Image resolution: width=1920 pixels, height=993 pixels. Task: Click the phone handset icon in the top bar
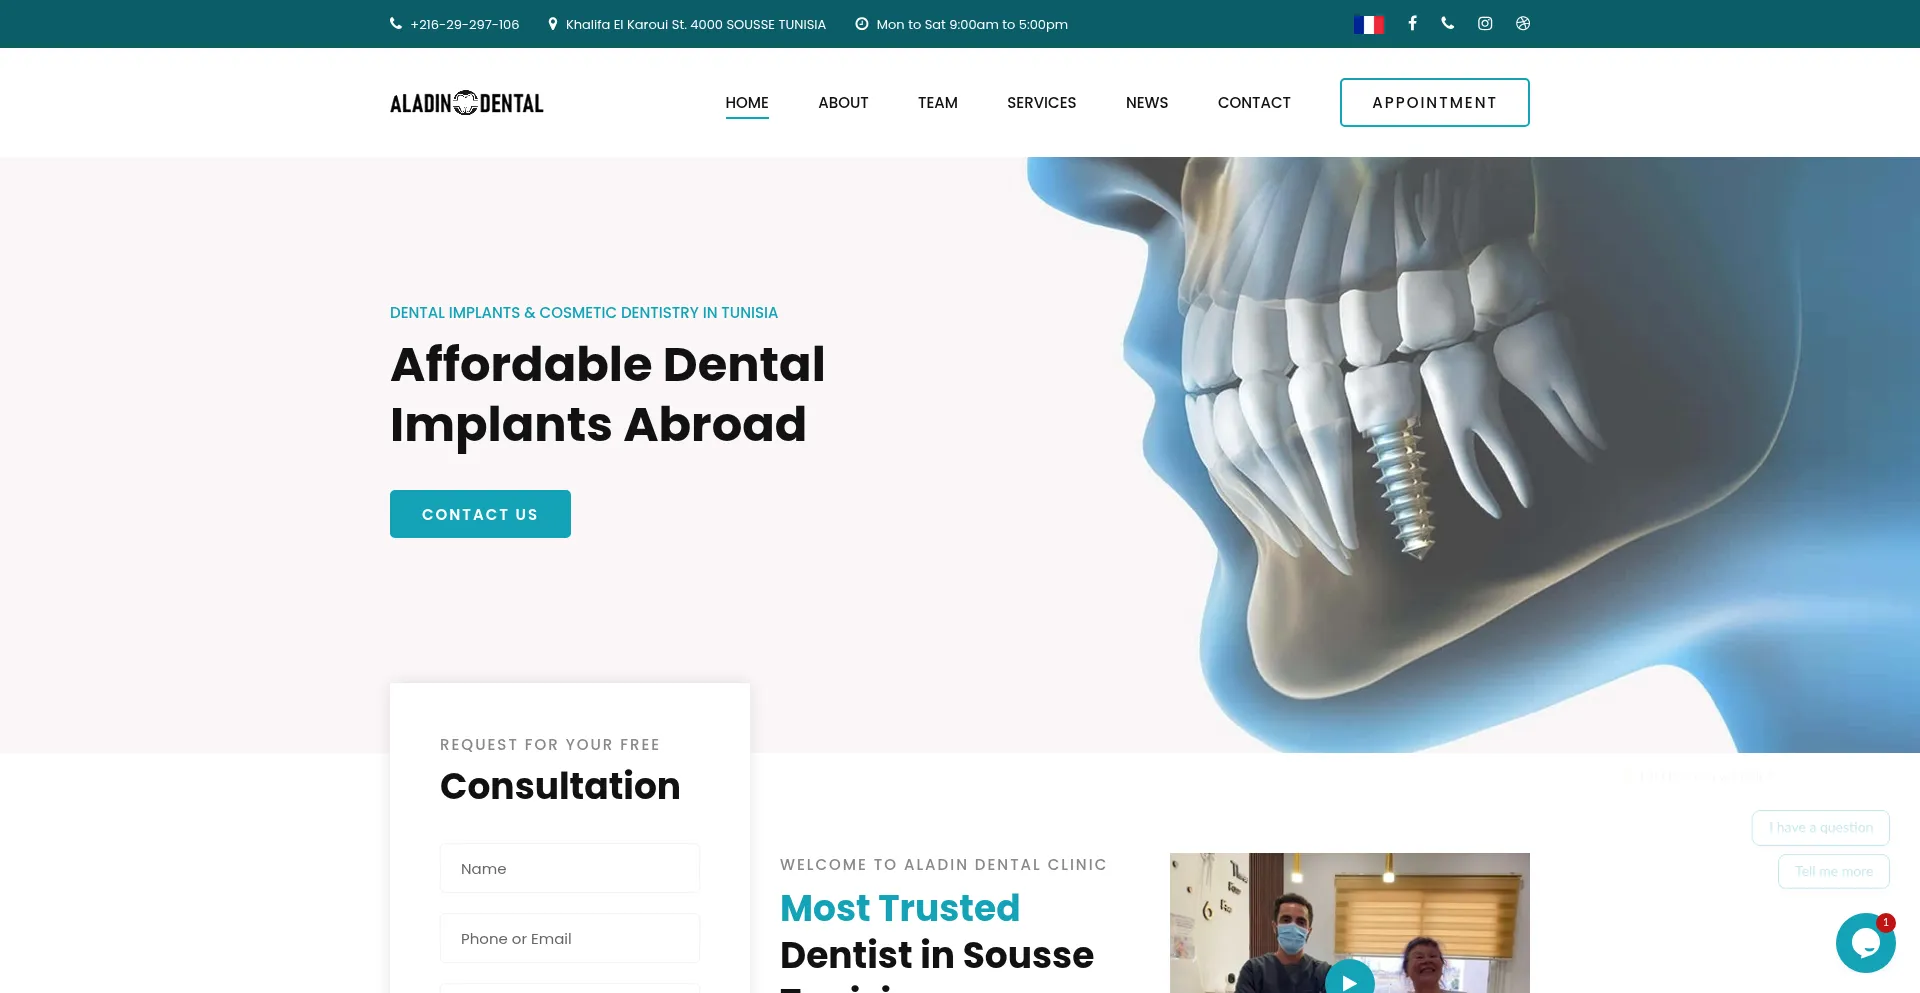pyautogui.click(x=1448, y=23)
